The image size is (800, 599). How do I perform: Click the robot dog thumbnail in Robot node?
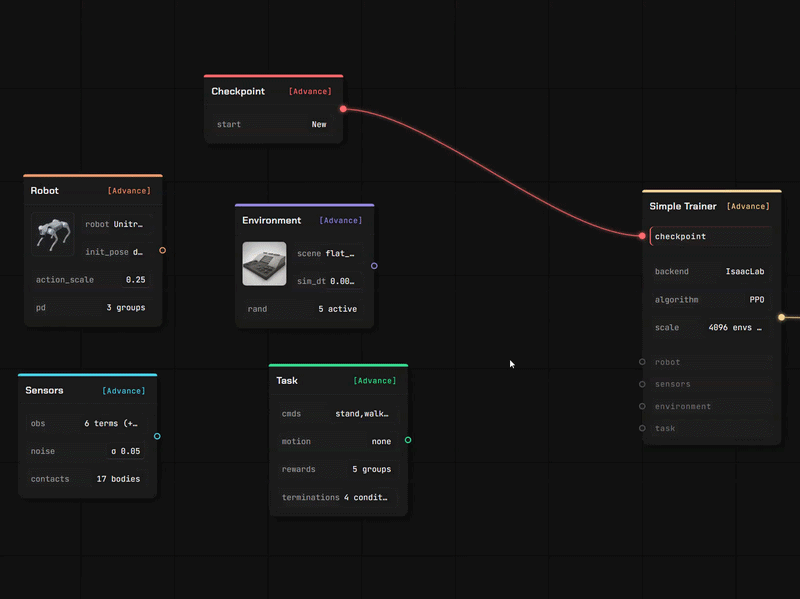click(53, 234)
